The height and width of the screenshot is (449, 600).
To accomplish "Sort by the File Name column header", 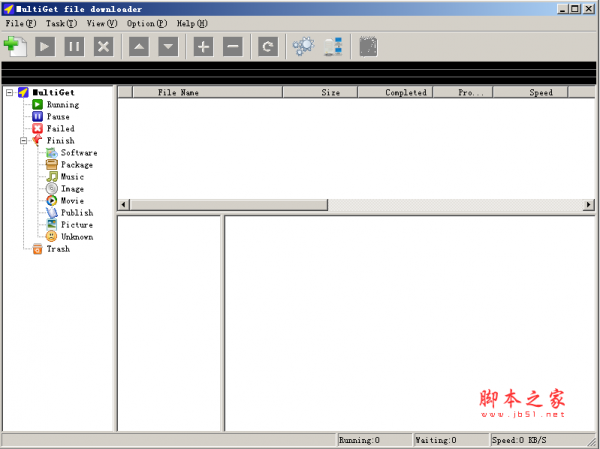I will 207,92.
